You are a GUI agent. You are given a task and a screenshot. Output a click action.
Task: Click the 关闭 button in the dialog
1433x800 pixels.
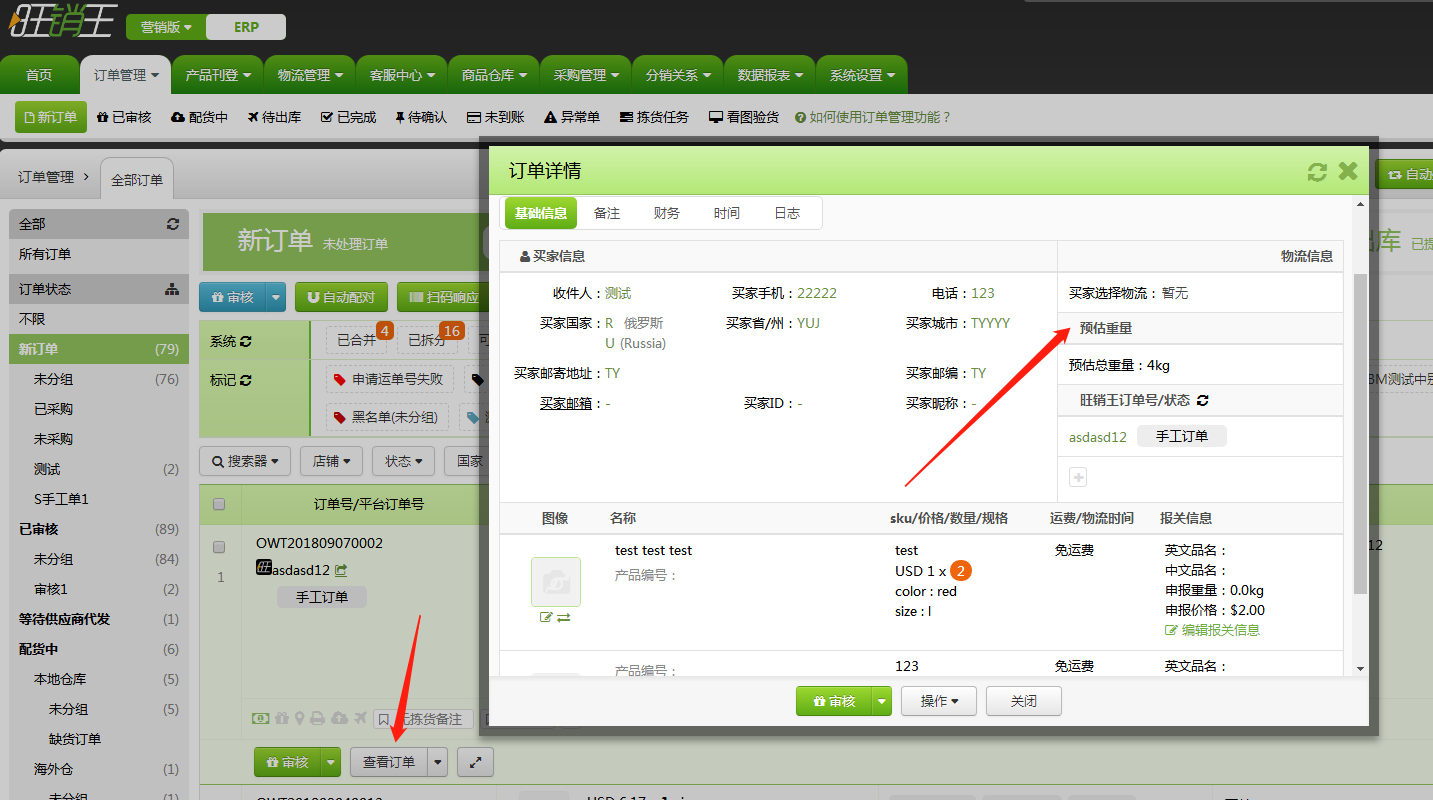click(1023, 701)
